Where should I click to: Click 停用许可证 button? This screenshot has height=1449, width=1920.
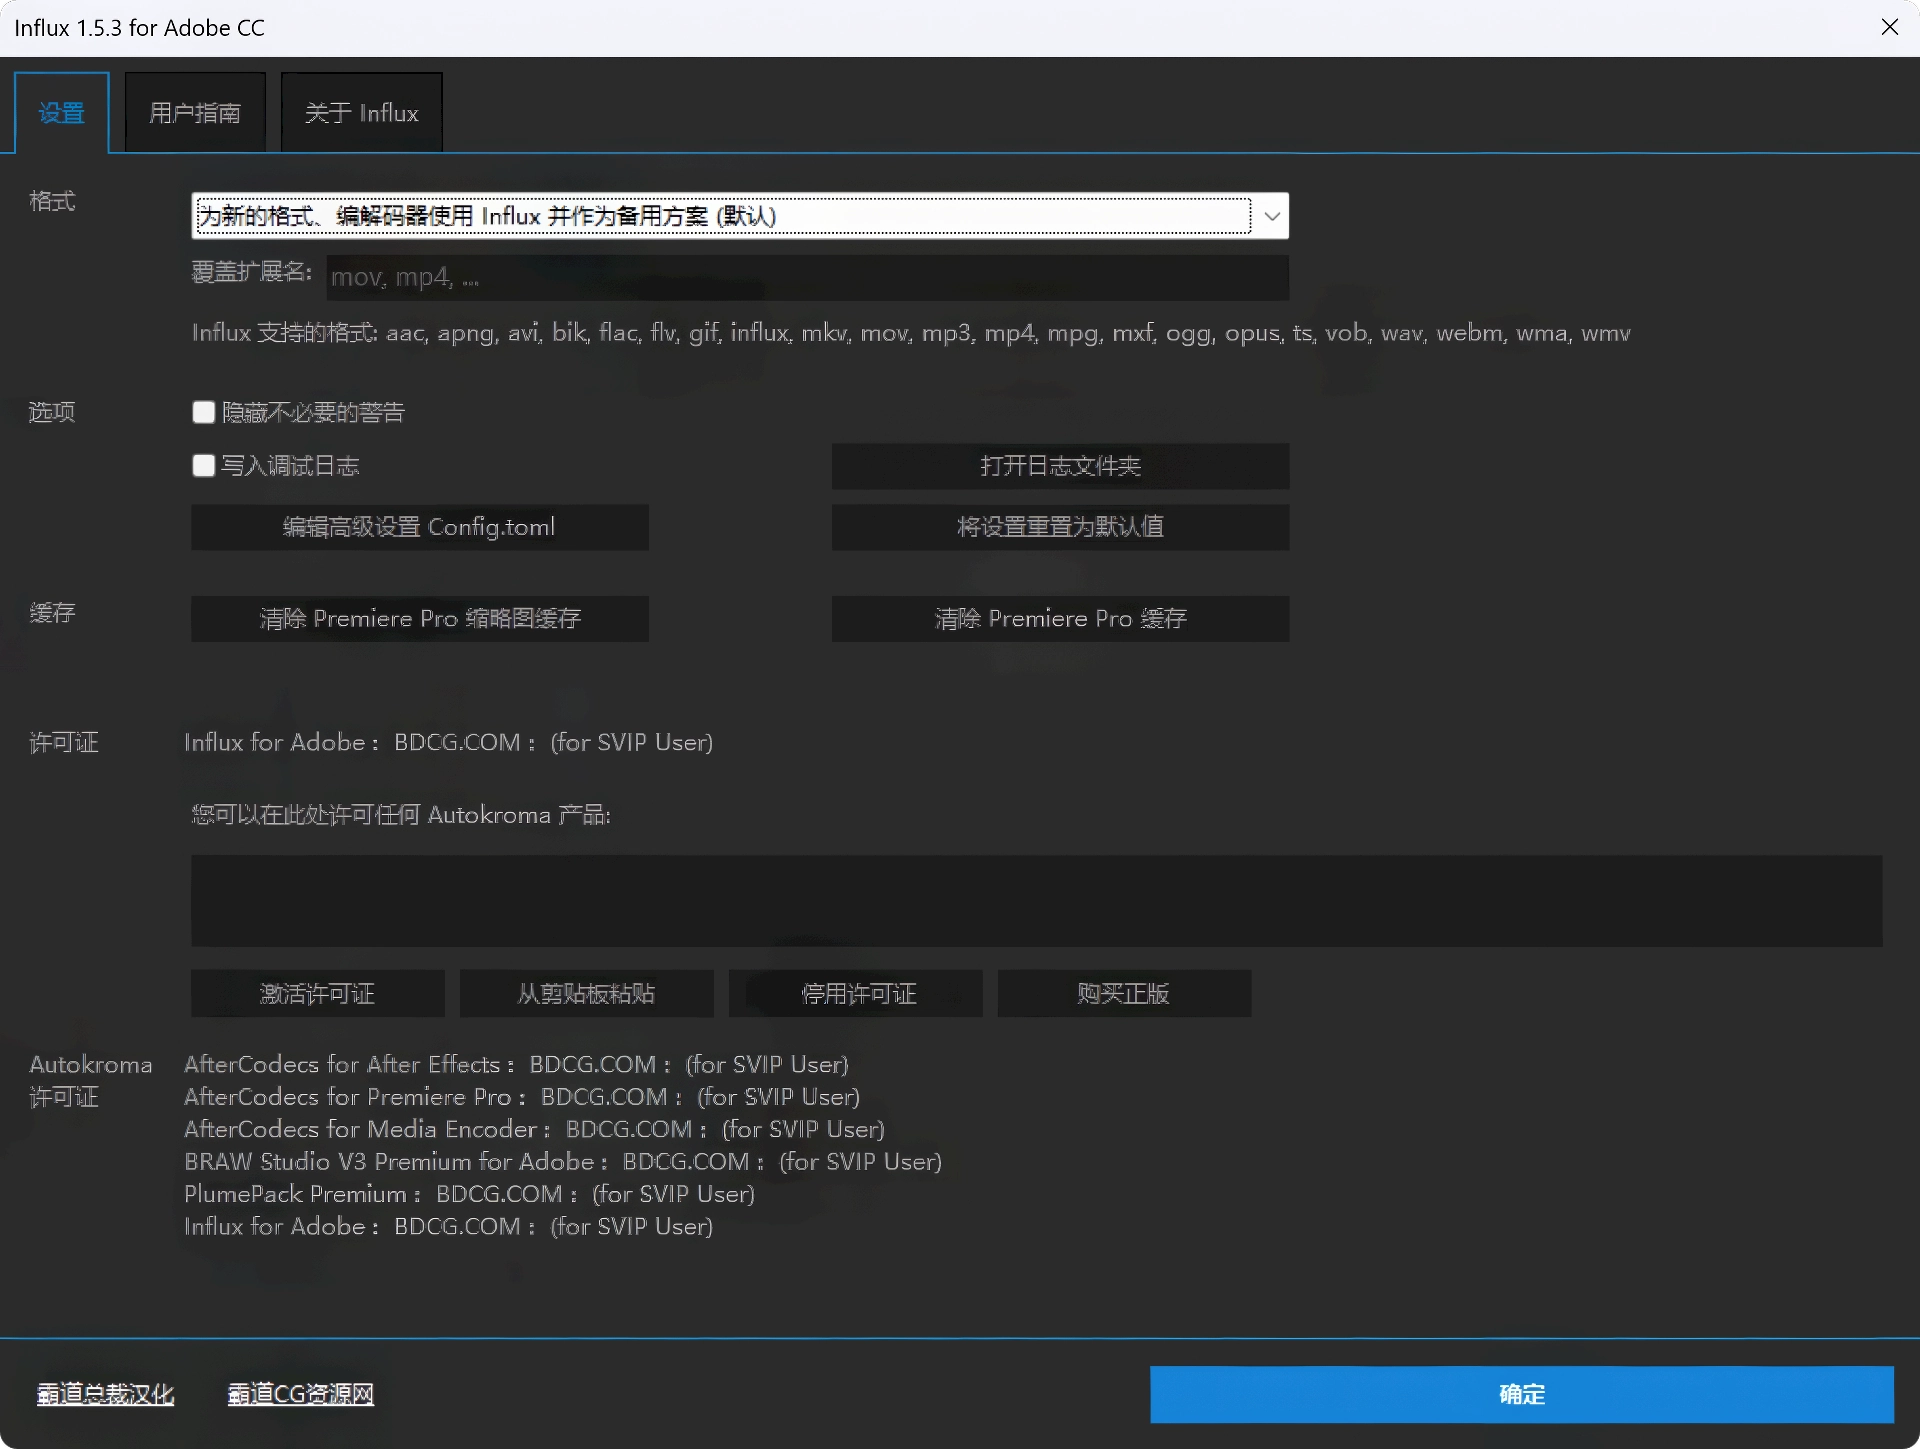856,994
